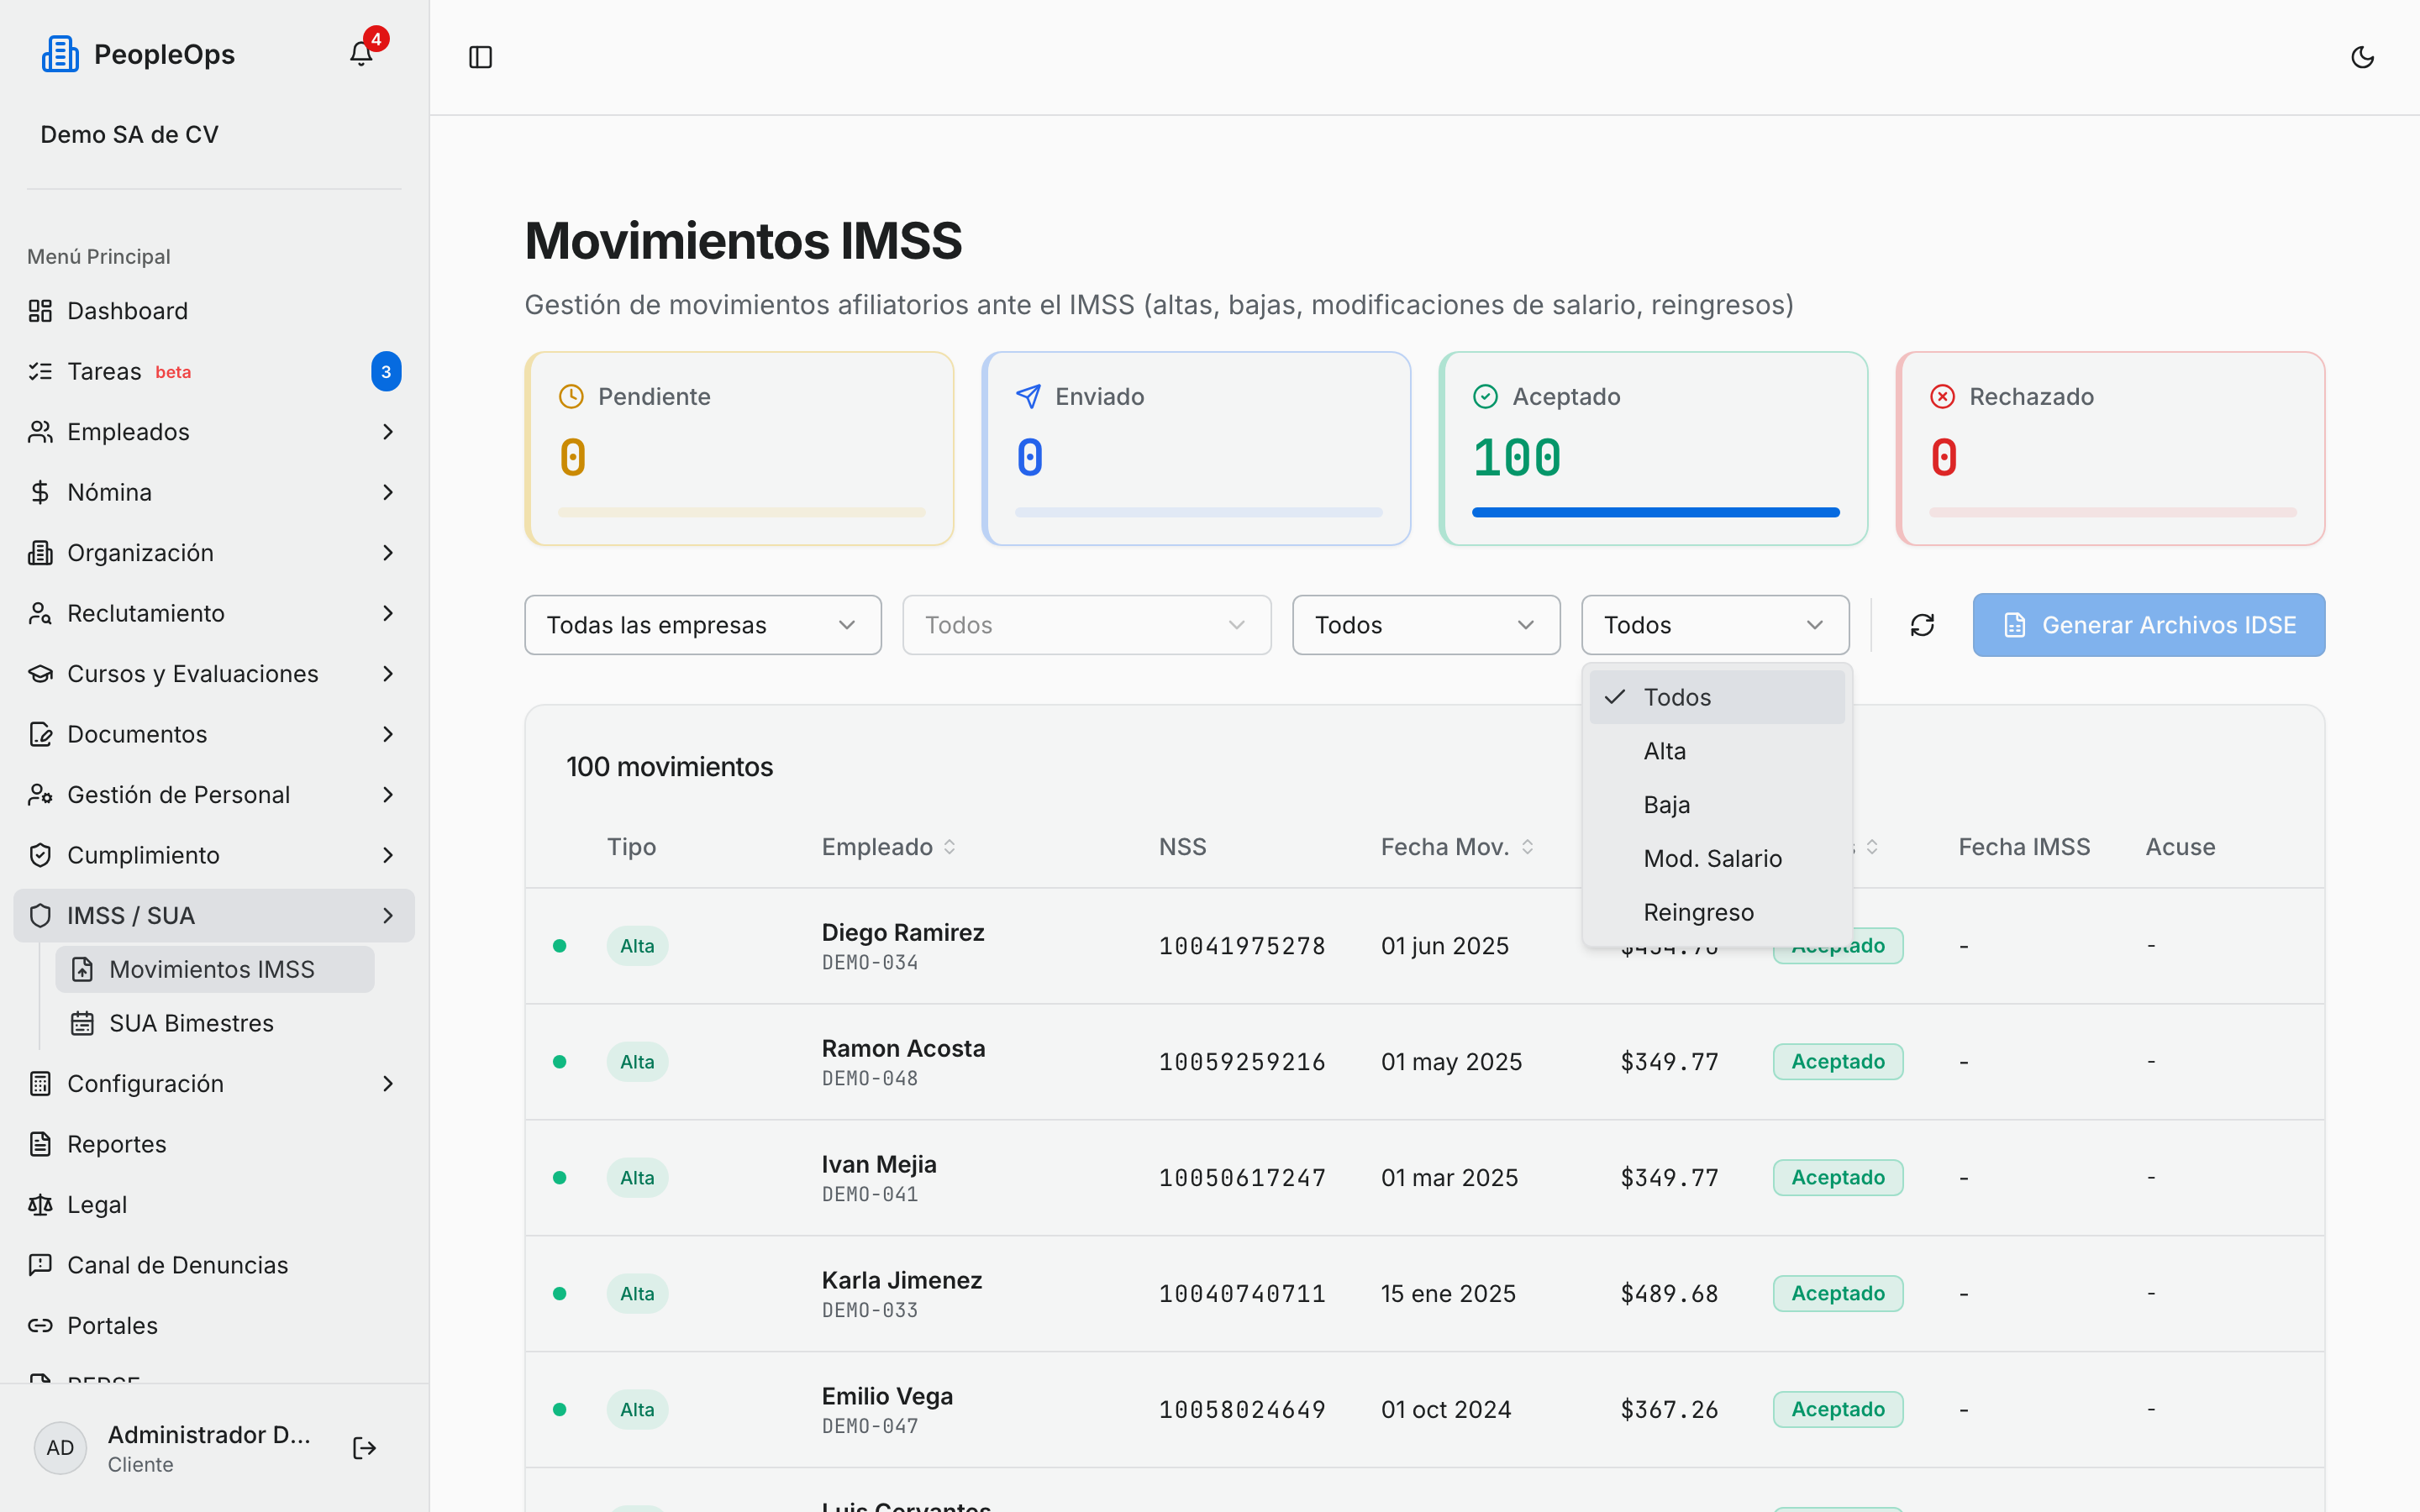This screenshot has height=1512, width=2420.
Task: Sort by Empleado column header
Action: coord(888,847)
